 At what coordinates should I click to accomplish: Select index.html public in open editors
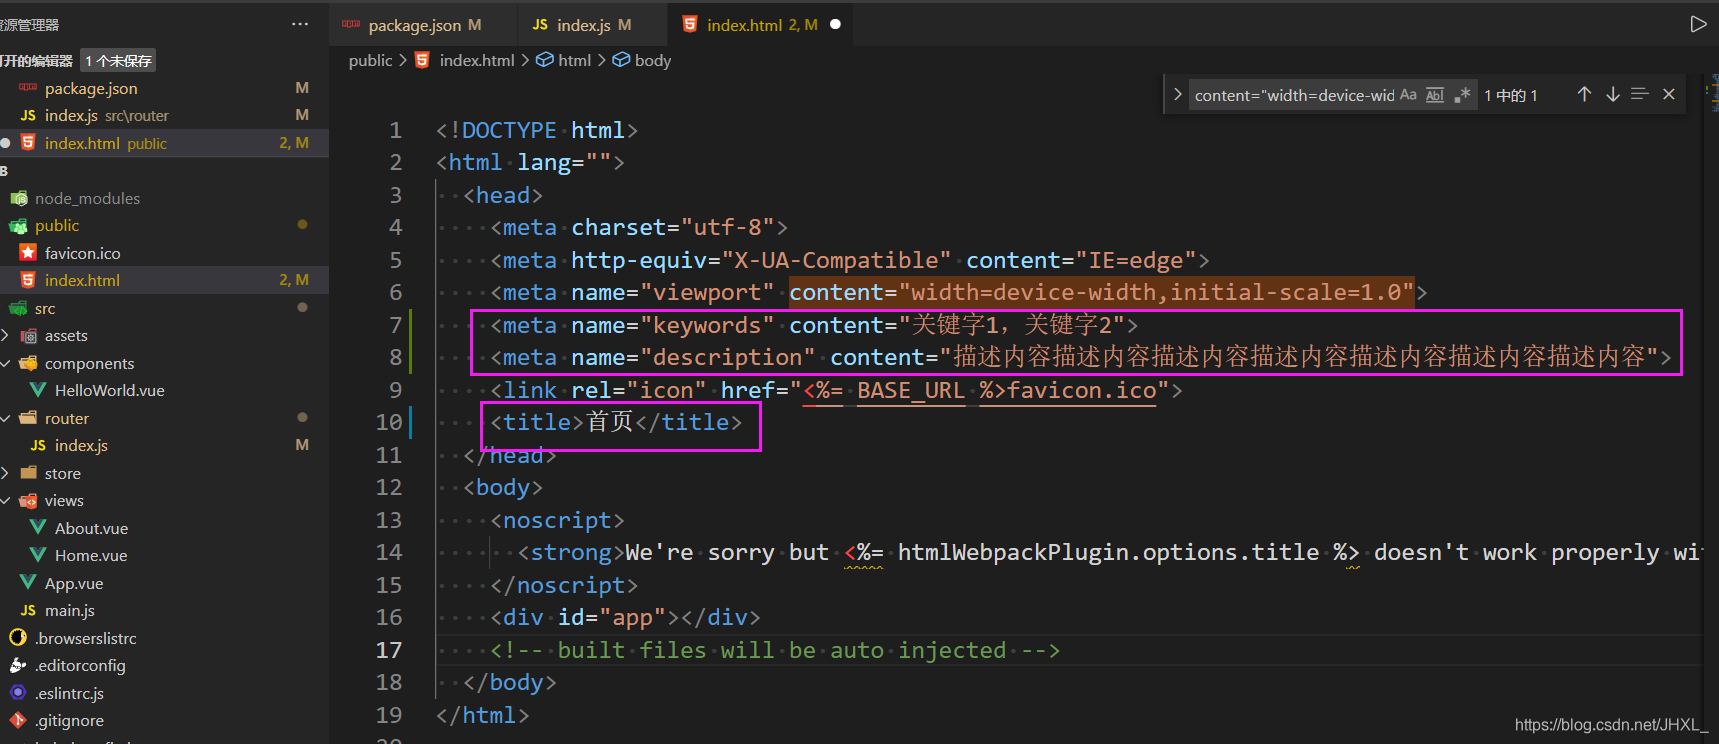[164, 143]
